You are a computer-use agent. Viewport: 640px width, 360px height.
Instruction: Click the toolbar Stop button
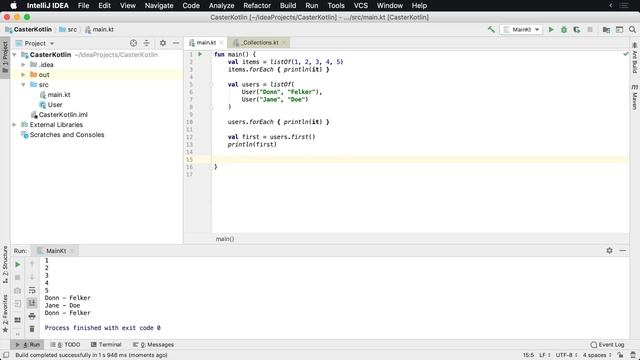(590, 29)
